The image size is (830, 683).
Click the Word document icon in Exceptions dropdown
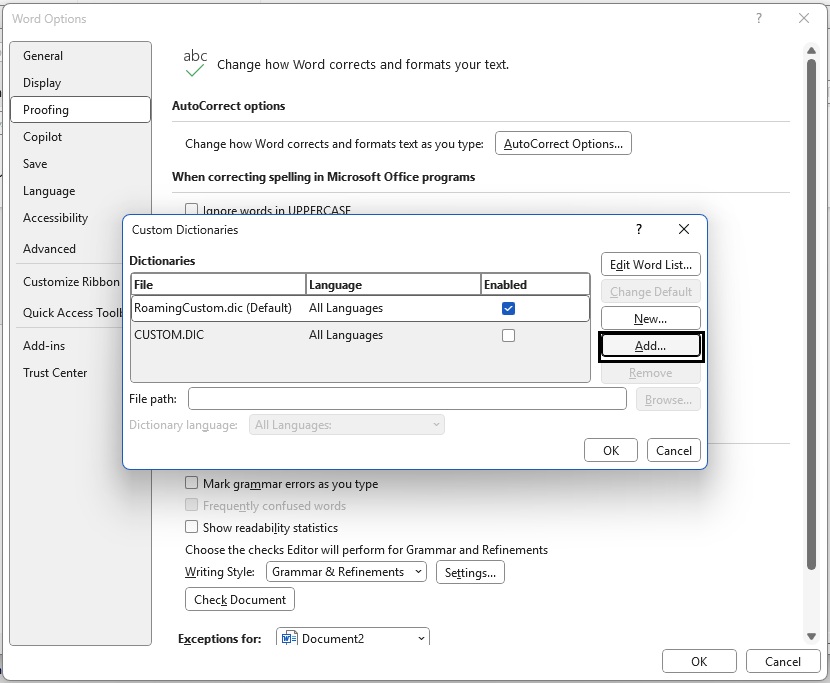(x=289, y=638)
